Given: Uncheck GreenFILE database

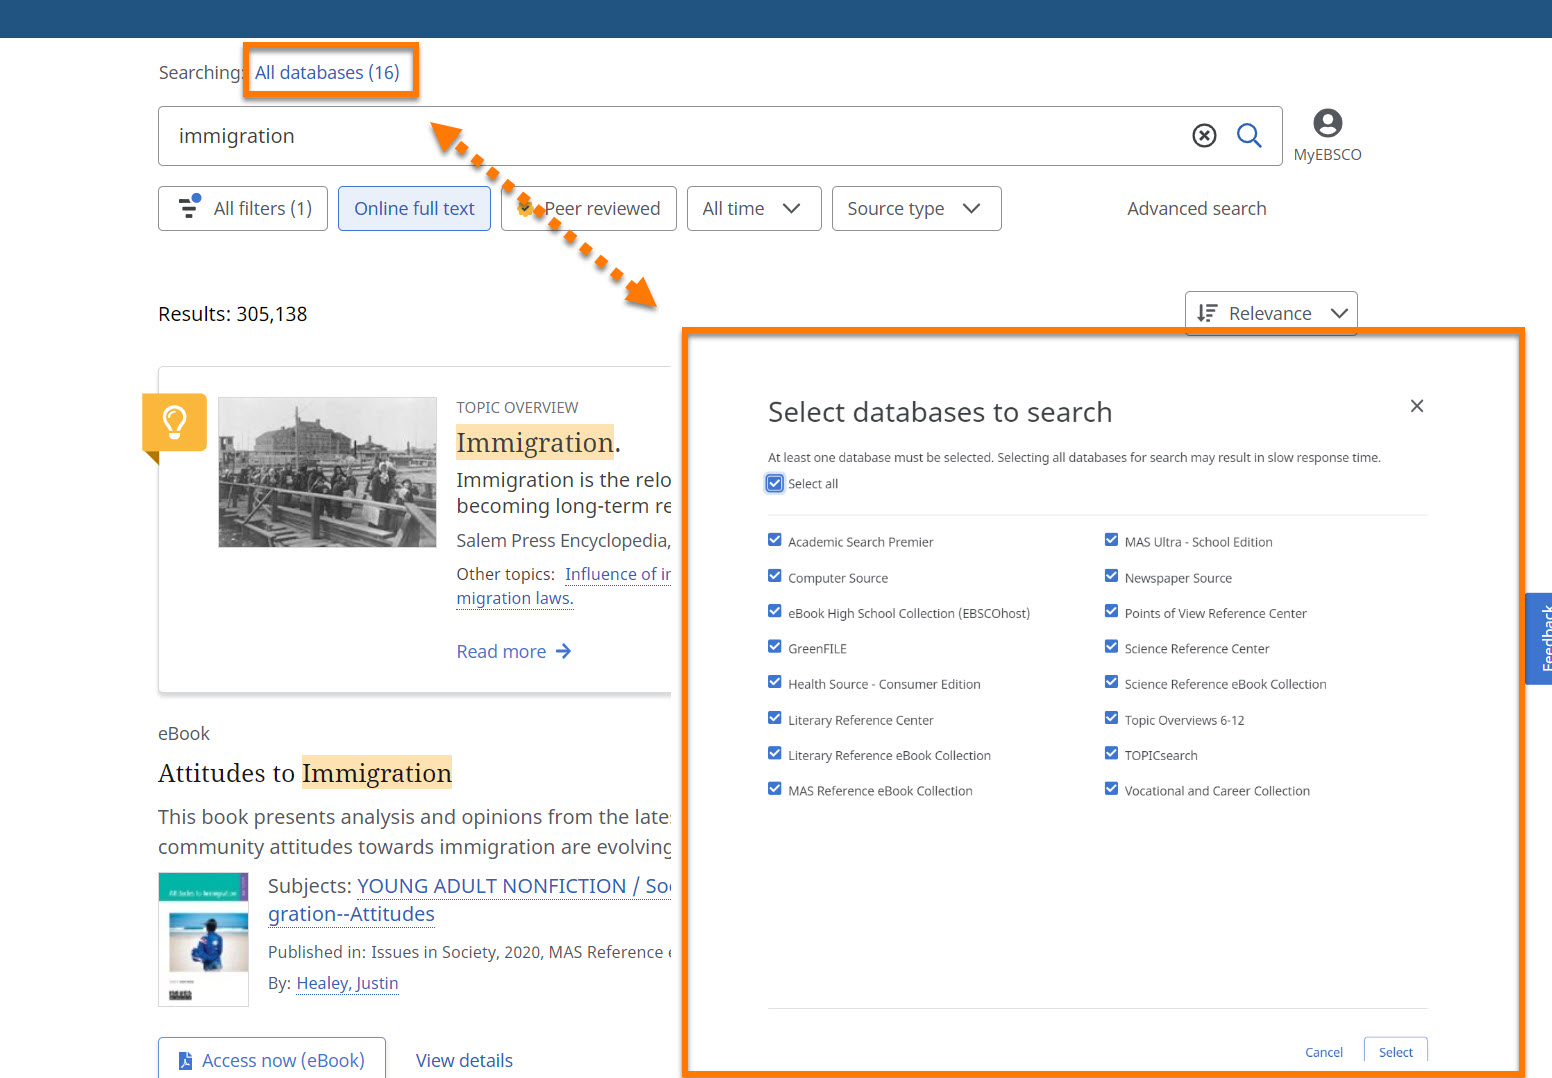Looking at the screenshot, I should (x=774, y=647).
